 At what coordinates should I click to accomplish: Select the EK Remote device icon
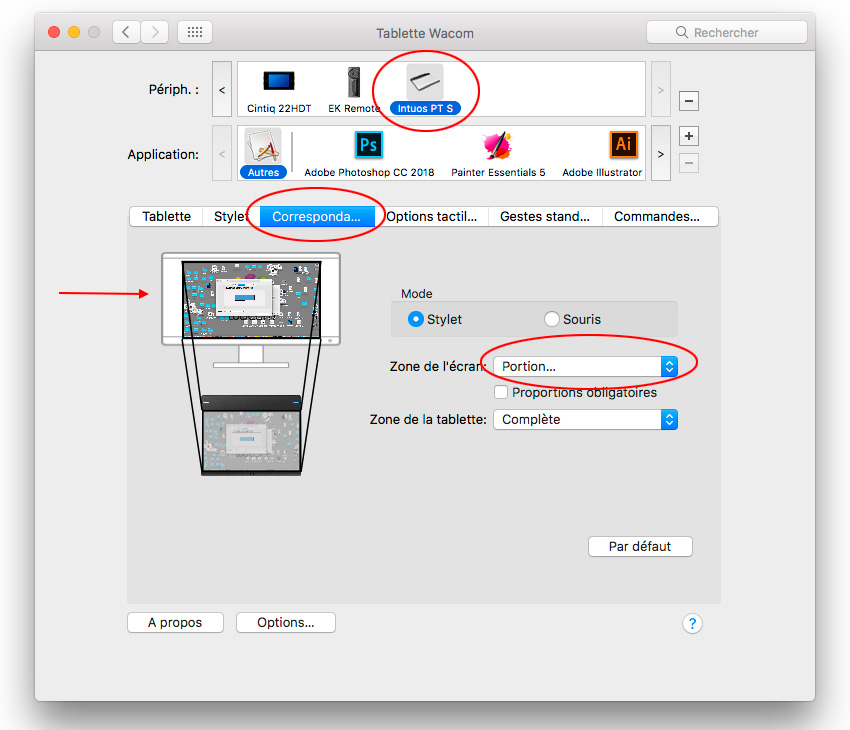(x=354, y=84)
